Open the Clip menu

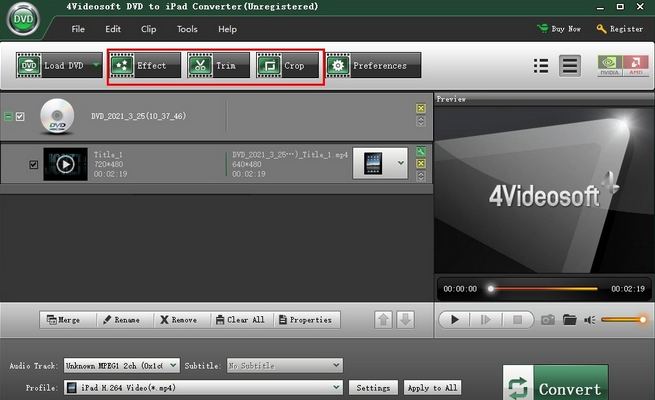148,29
